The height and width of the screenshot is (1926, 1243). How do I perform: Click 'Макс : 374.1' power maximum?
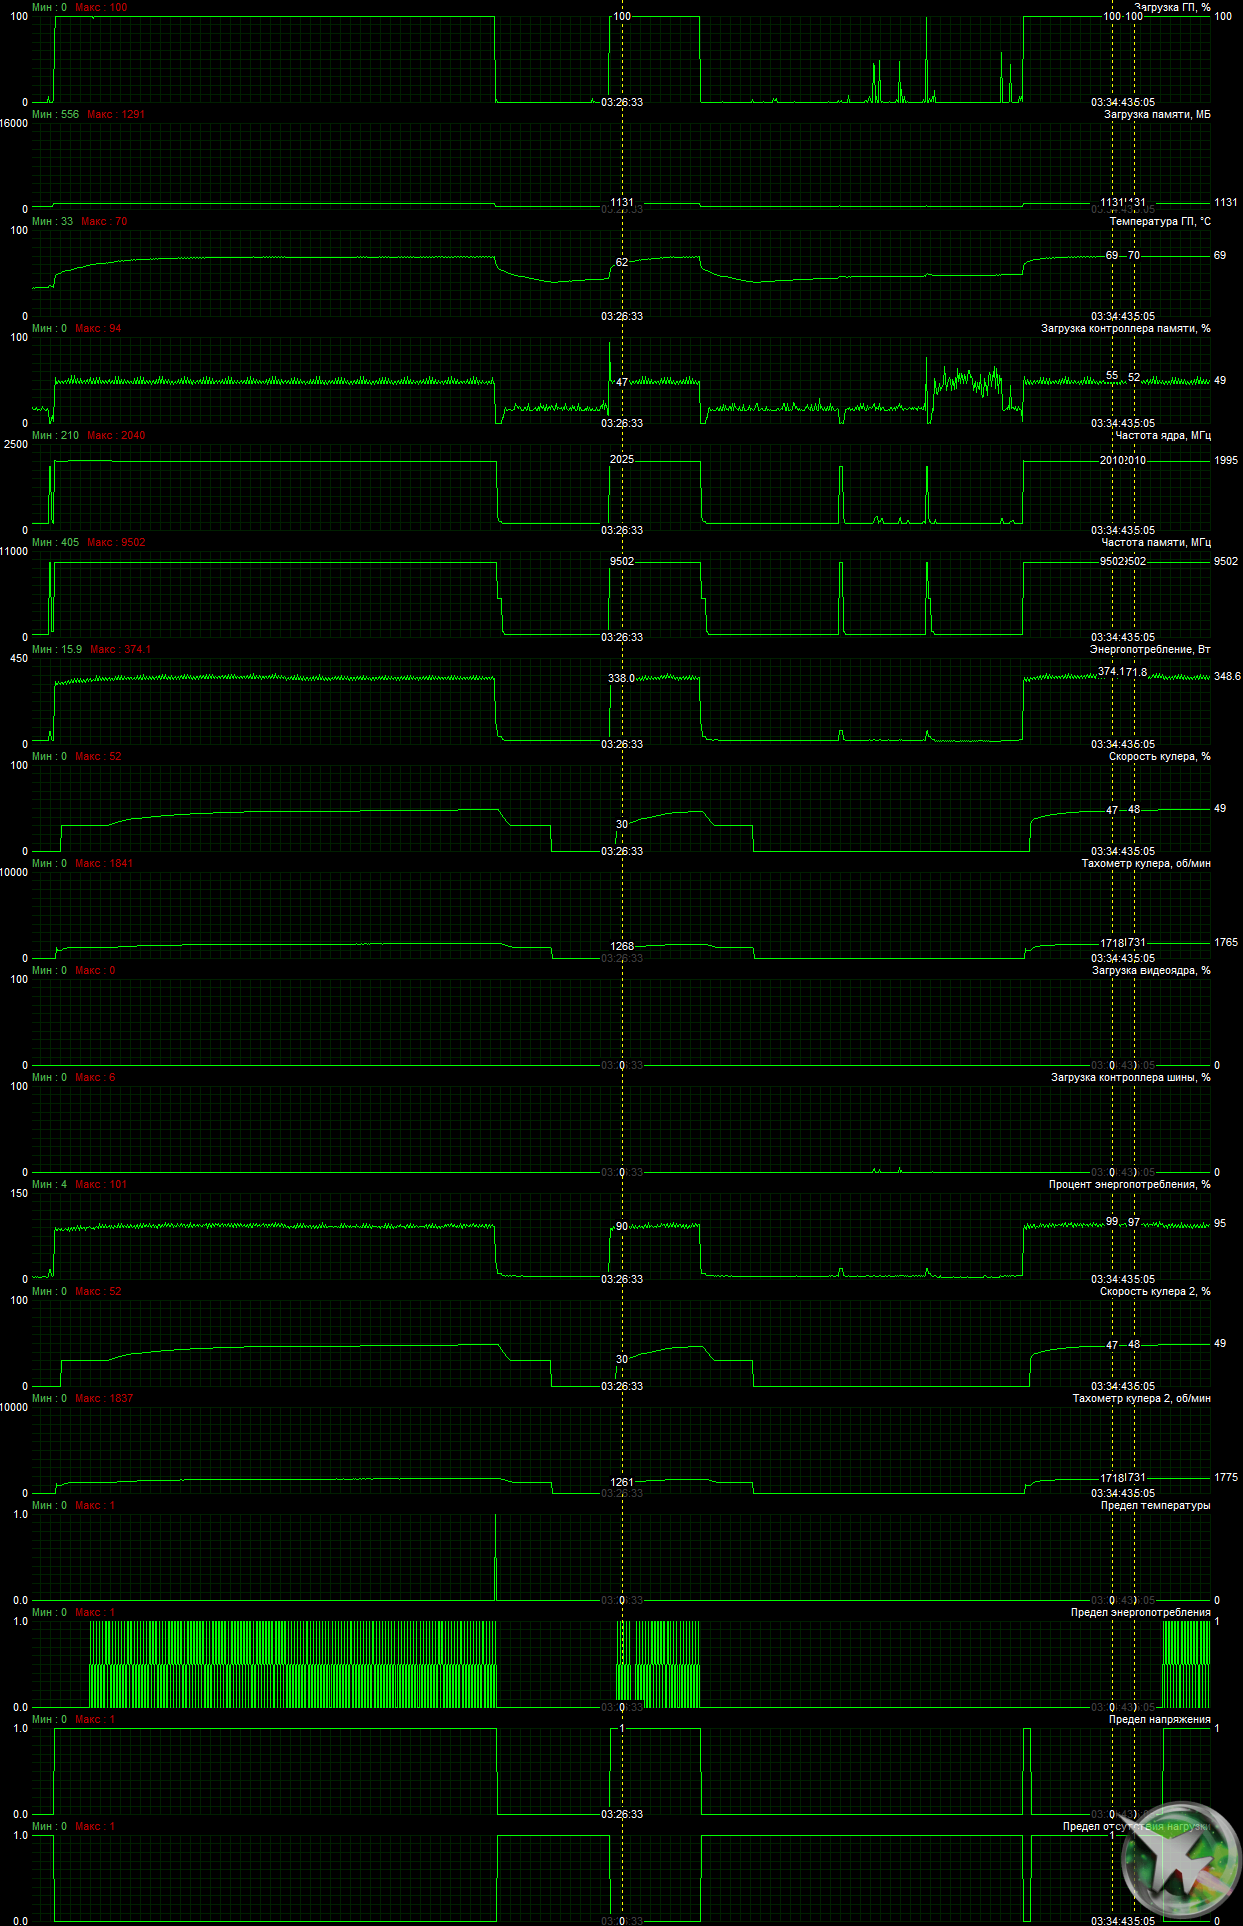120,649
